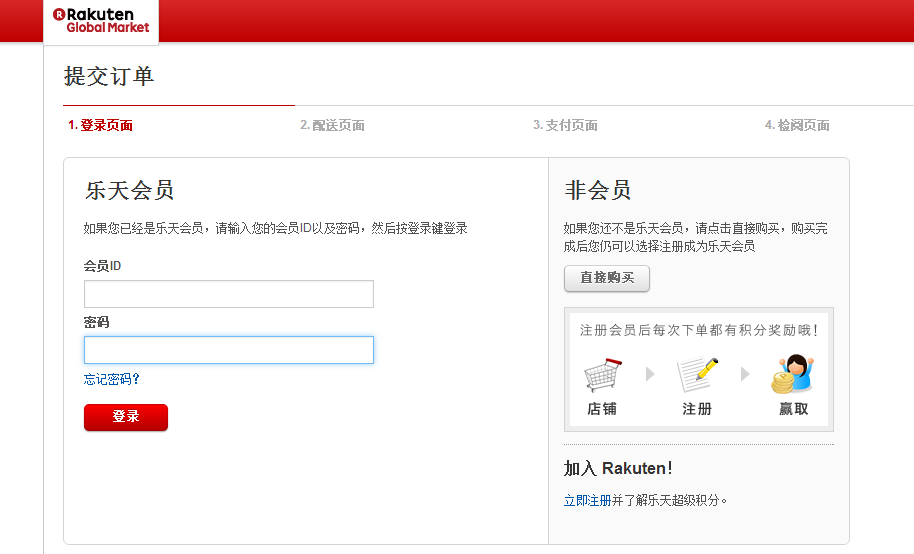The height and width of the screenshot is (554, 914).
Task: Click the 如果您已经是乐天会员 instruction text
Action: [275, 228]
